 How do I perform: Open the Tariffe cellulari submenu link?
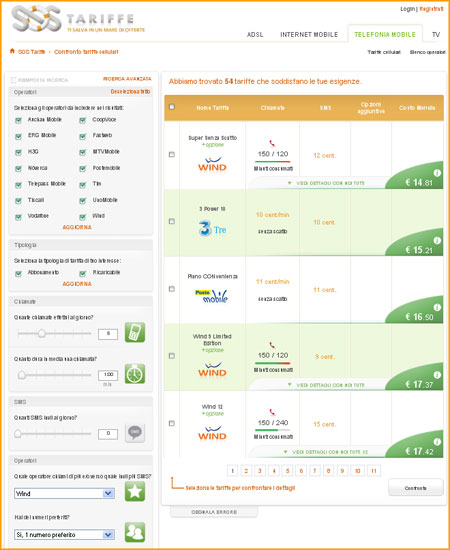384,52
